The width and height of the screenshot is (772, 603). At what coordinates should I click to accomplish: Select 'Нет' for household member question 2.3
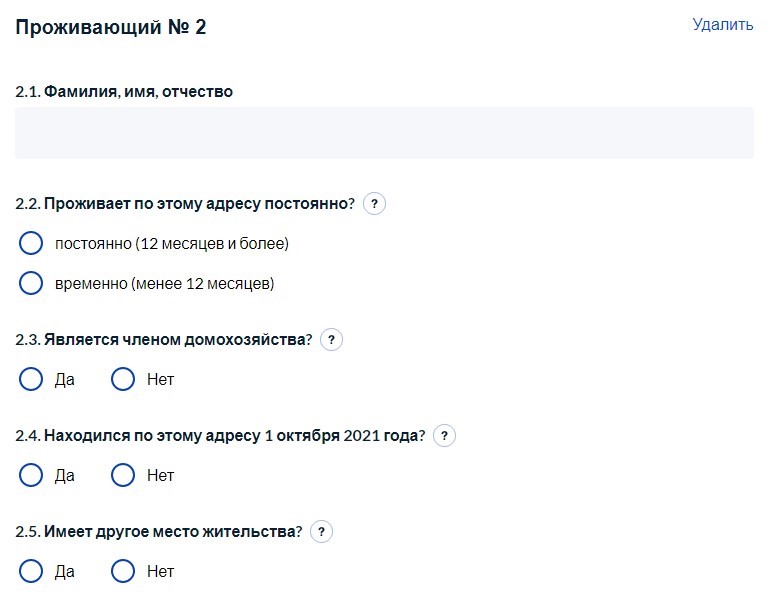pos(123,379)
